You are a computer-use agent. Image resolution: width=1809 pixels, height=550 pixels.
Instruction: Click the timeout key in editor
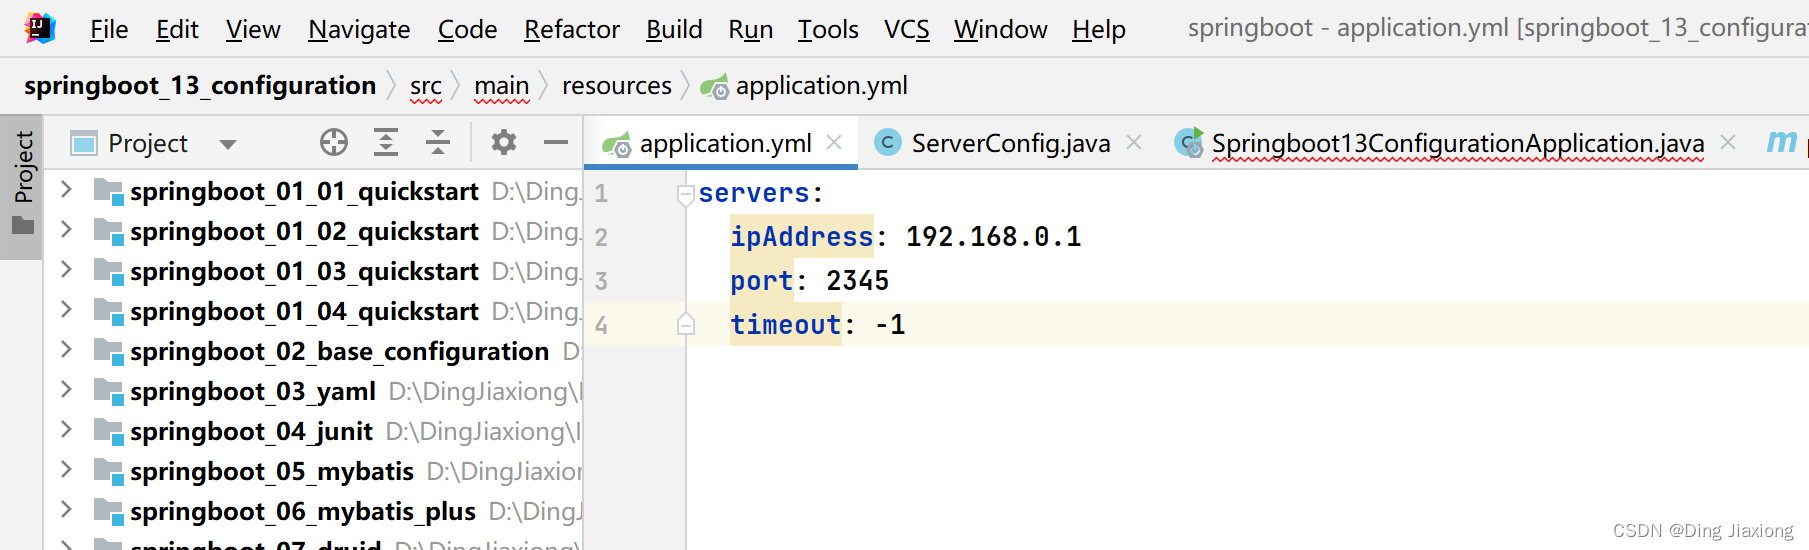coord(786,325)
